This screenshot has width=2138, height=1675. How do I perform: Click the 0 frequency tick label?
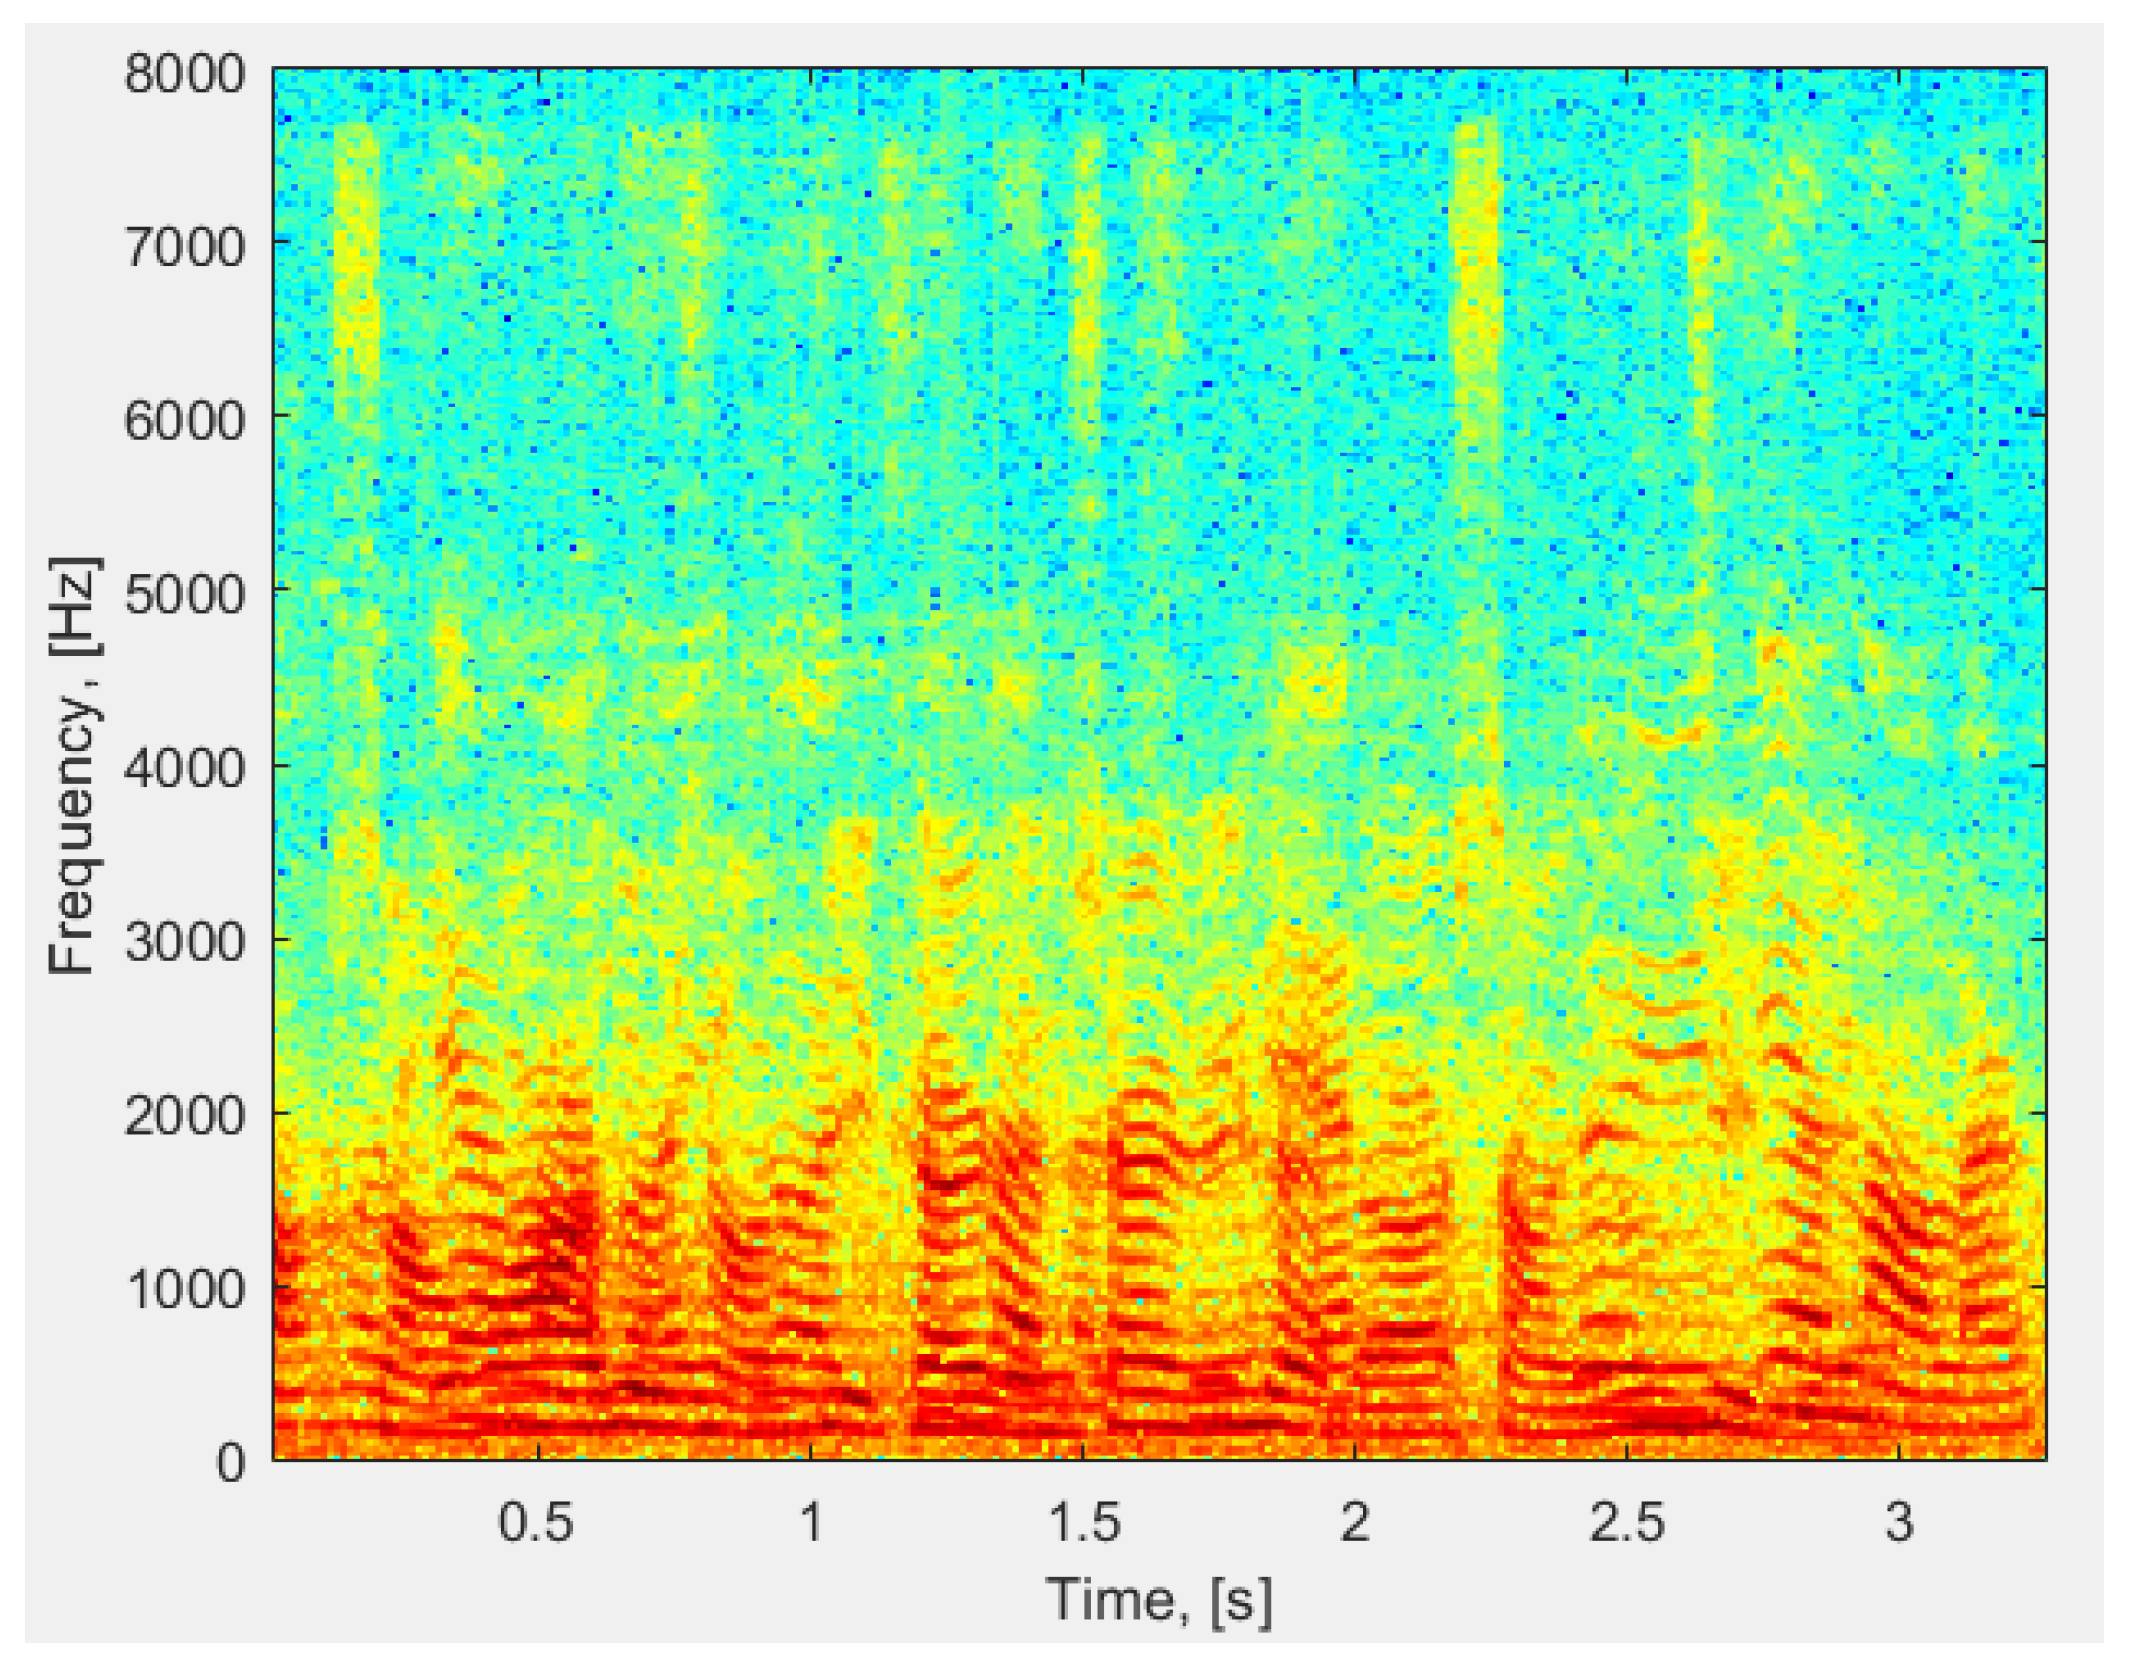tap(230, 1464)
